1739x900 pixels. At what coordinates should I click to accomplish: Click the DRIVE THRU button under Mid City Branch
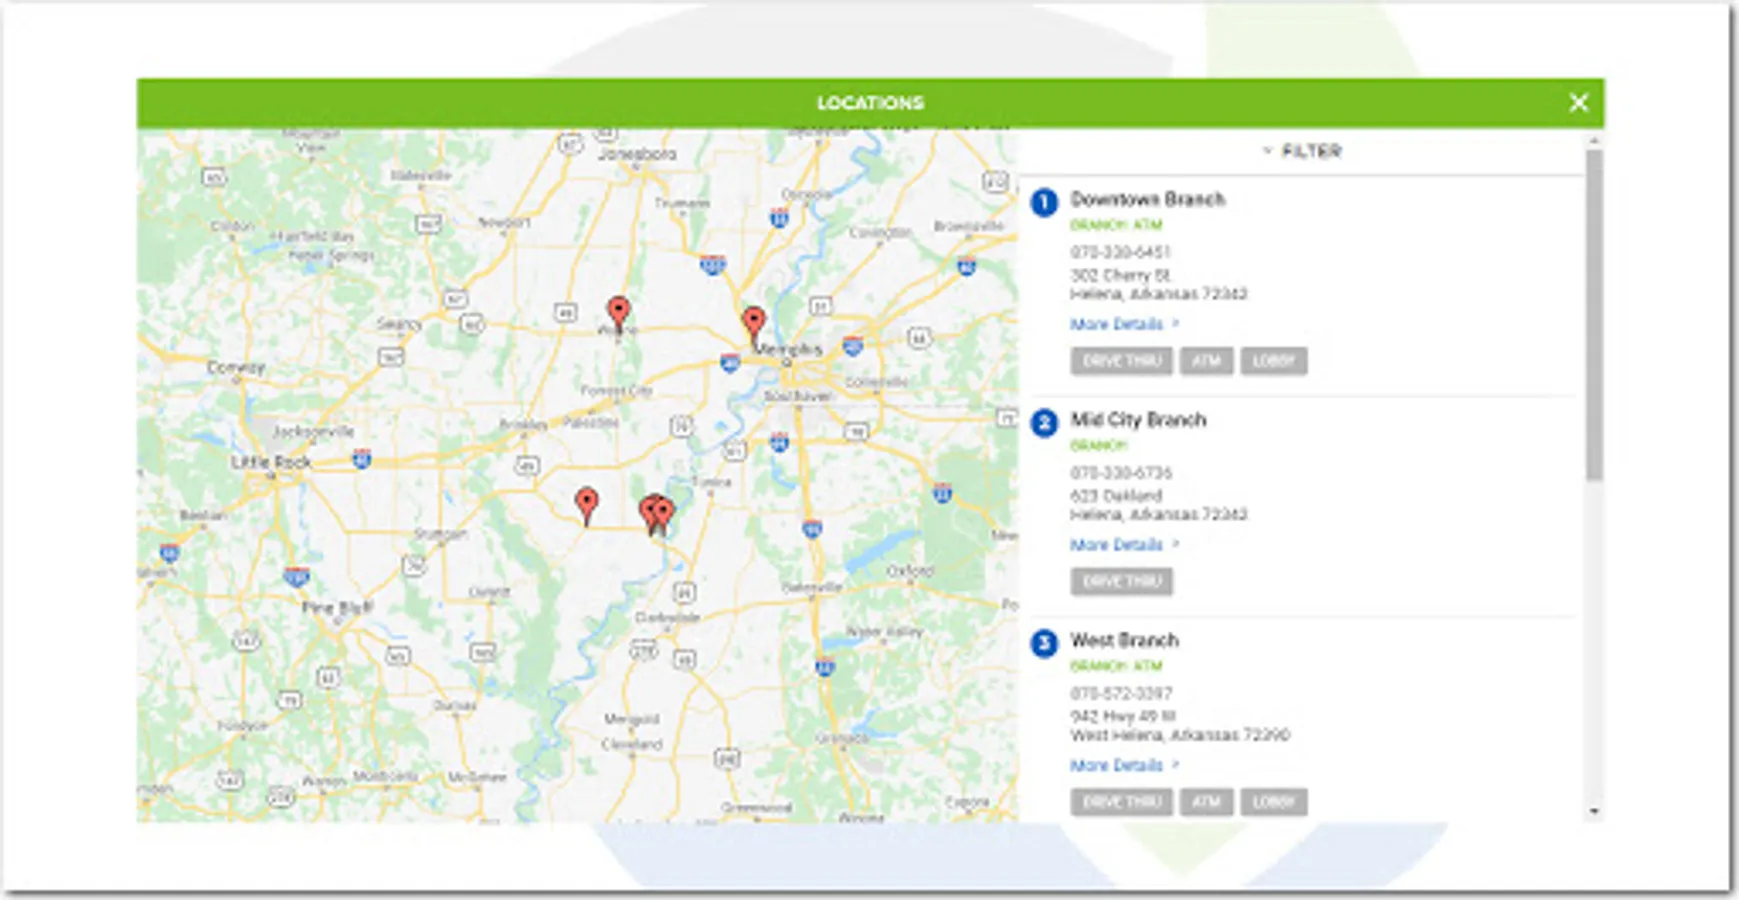[1121, 581]
